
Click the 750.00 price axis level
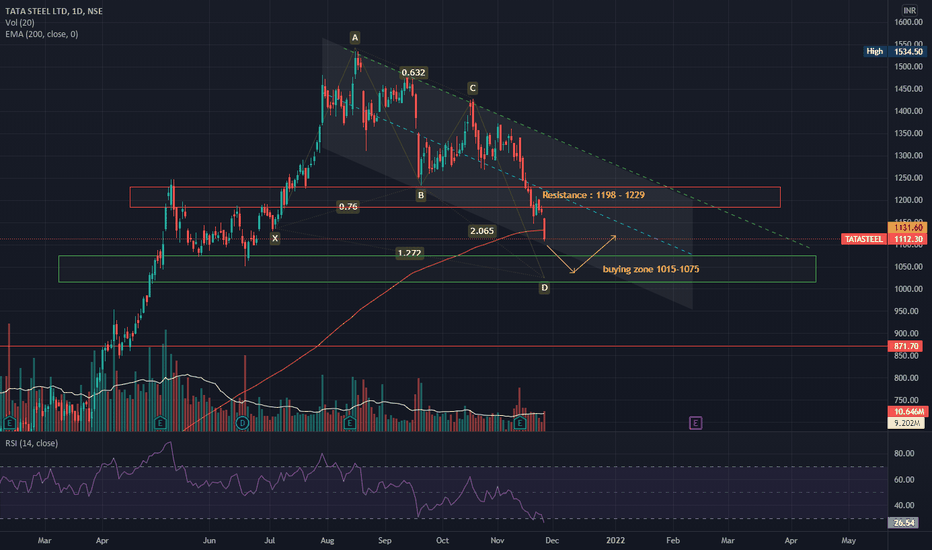(x=908, y=400)
